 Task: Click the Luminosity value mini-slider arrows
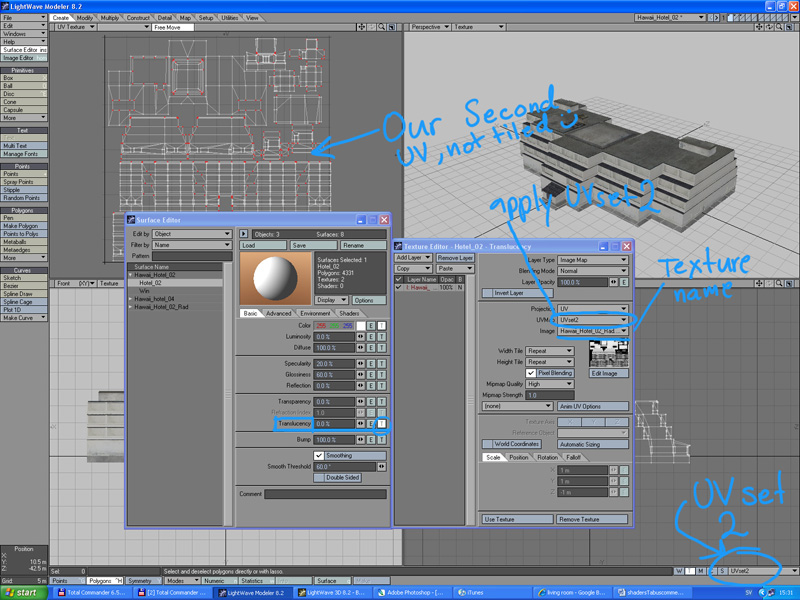tap(361, 337)
